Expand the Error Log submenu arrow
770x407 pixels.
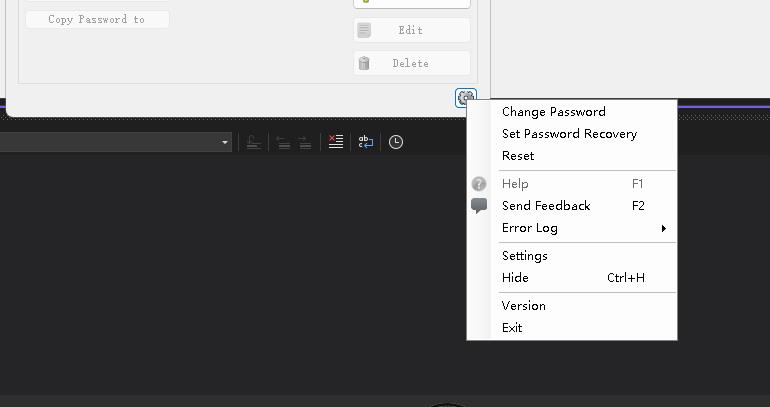[x=663, y=228]
